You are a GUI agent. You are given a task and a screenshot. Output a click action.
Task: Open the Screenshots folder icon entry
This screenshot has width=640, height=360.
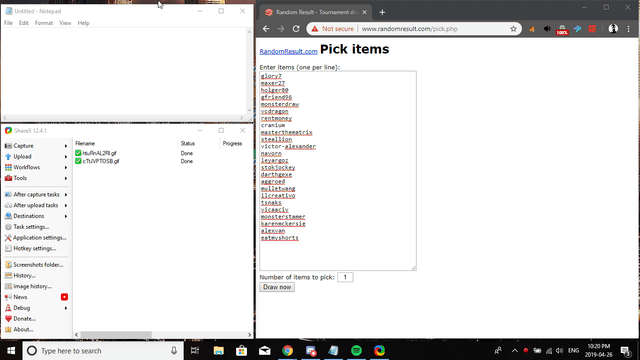pos(8,264)
